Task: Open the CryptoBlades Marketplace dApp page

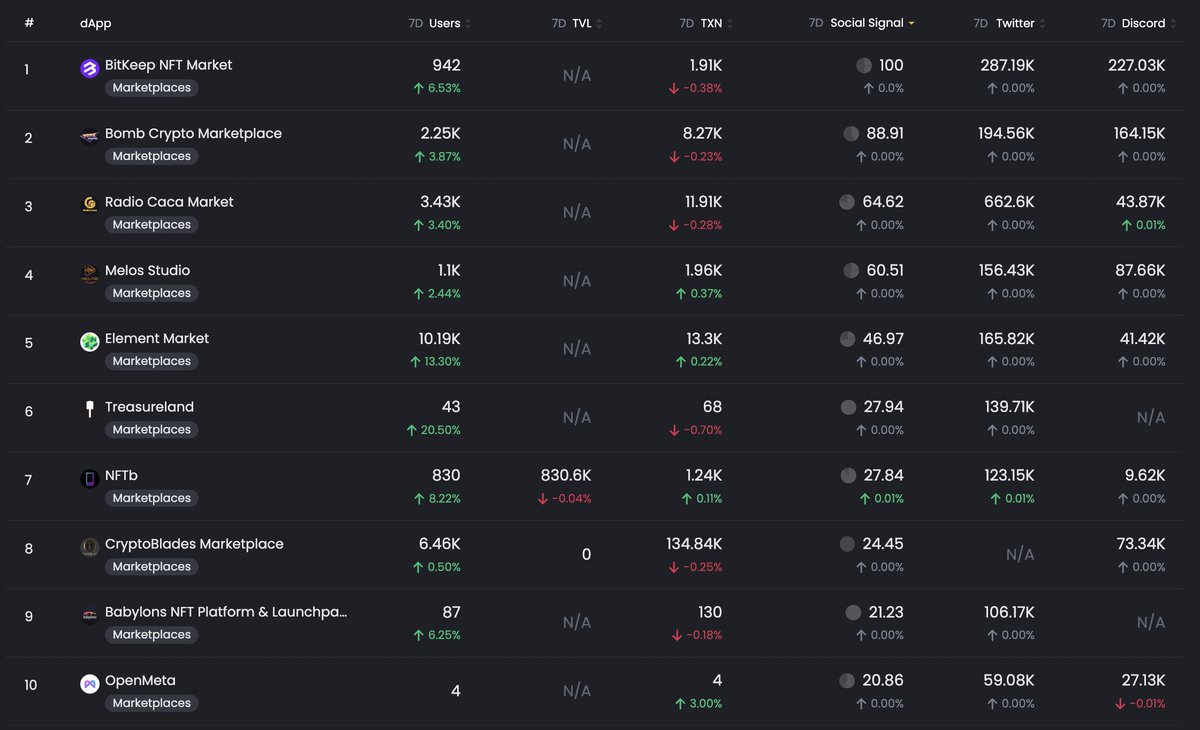Action: tap(194, 544)
